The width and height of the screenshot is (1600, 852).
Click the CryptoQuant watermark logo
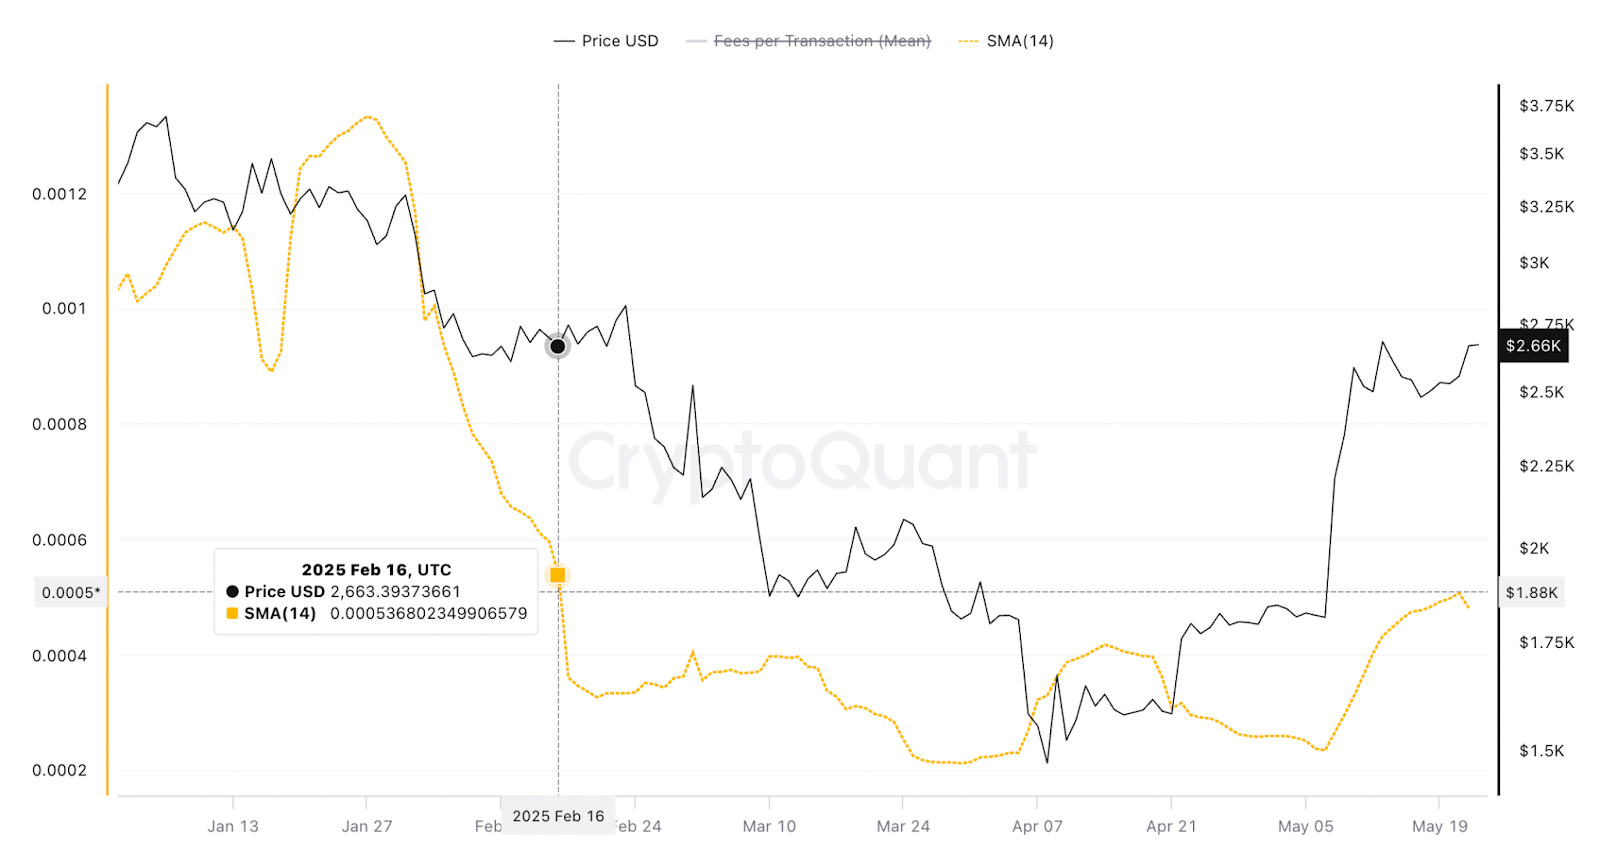coord(802,463)
